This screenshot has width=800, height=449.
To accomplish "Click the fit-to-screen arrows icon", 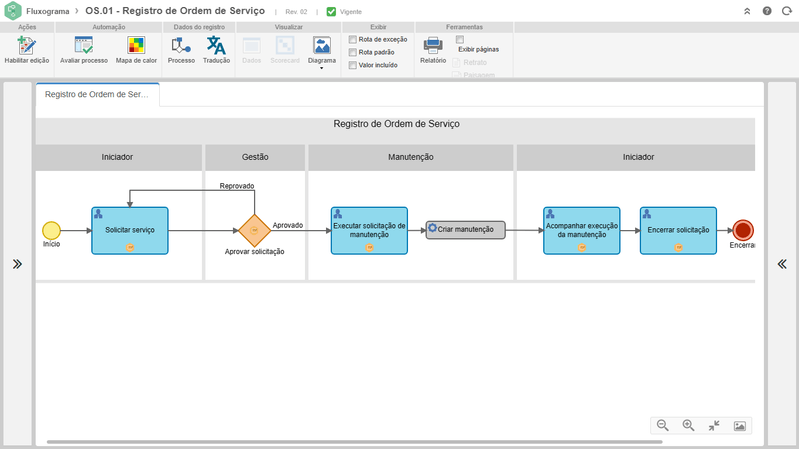I will [714, 426].
